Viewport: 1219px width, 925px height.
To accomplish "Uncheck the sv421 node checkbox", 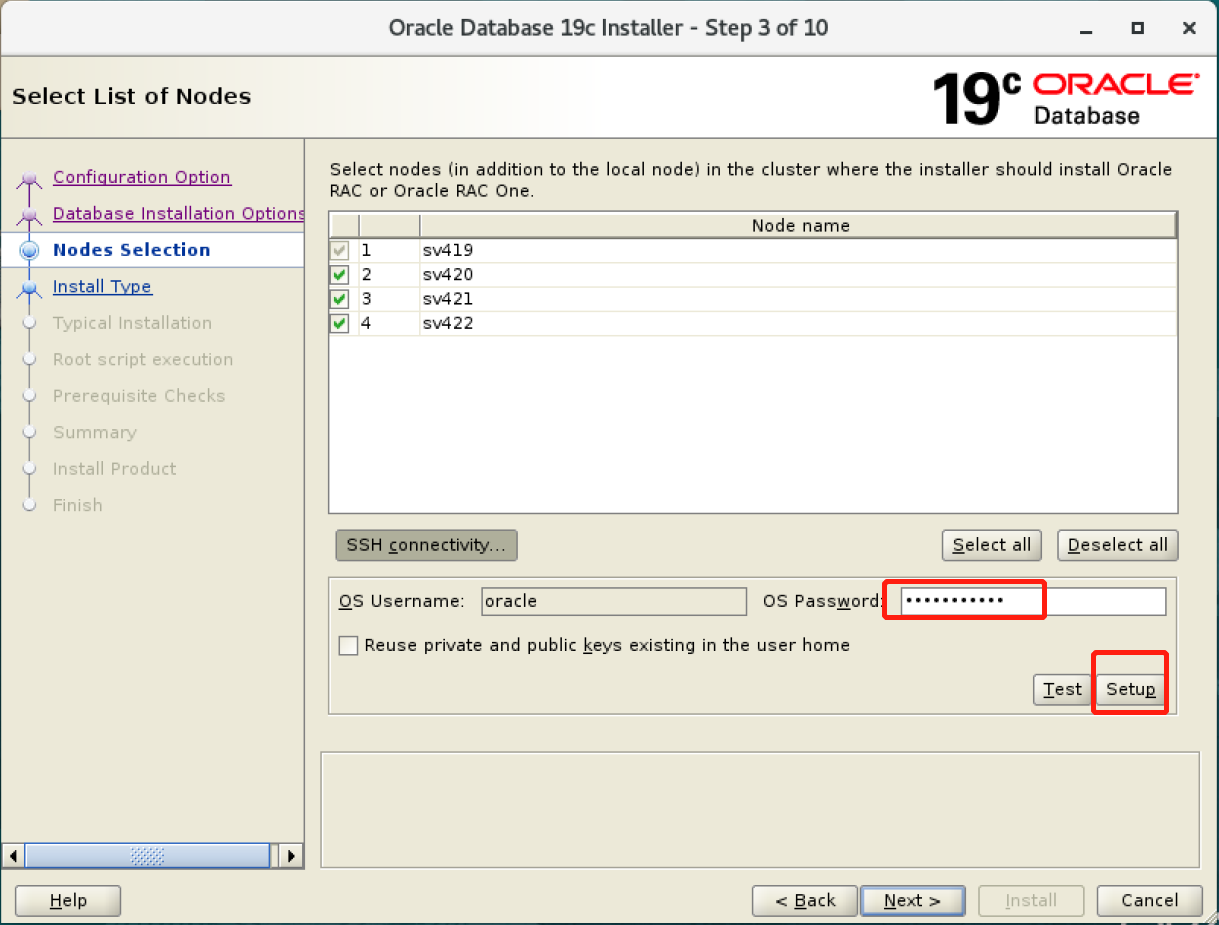I will tap(340, 299).
